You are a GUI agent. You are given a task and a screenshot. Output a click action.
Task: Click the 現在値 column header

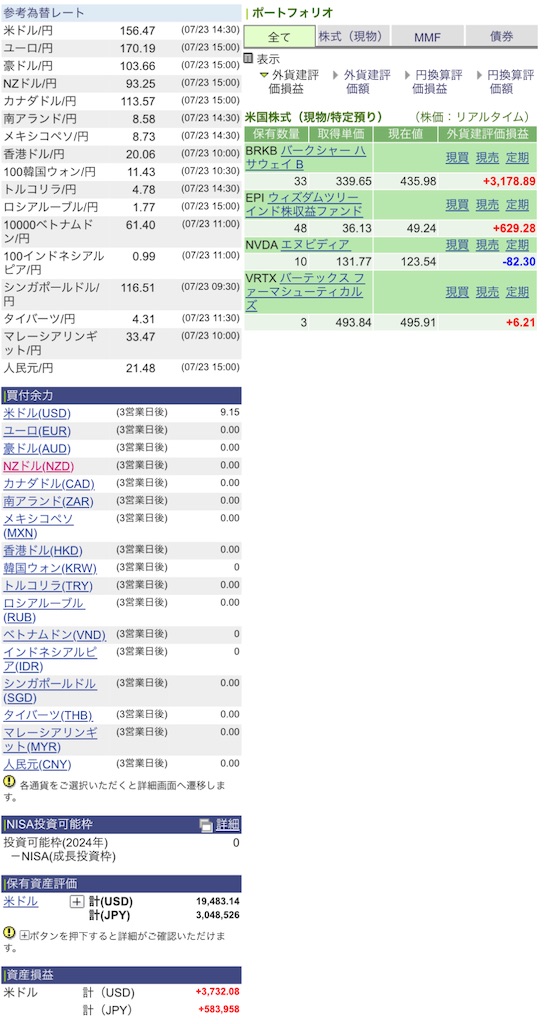click(x=406, y=134)
